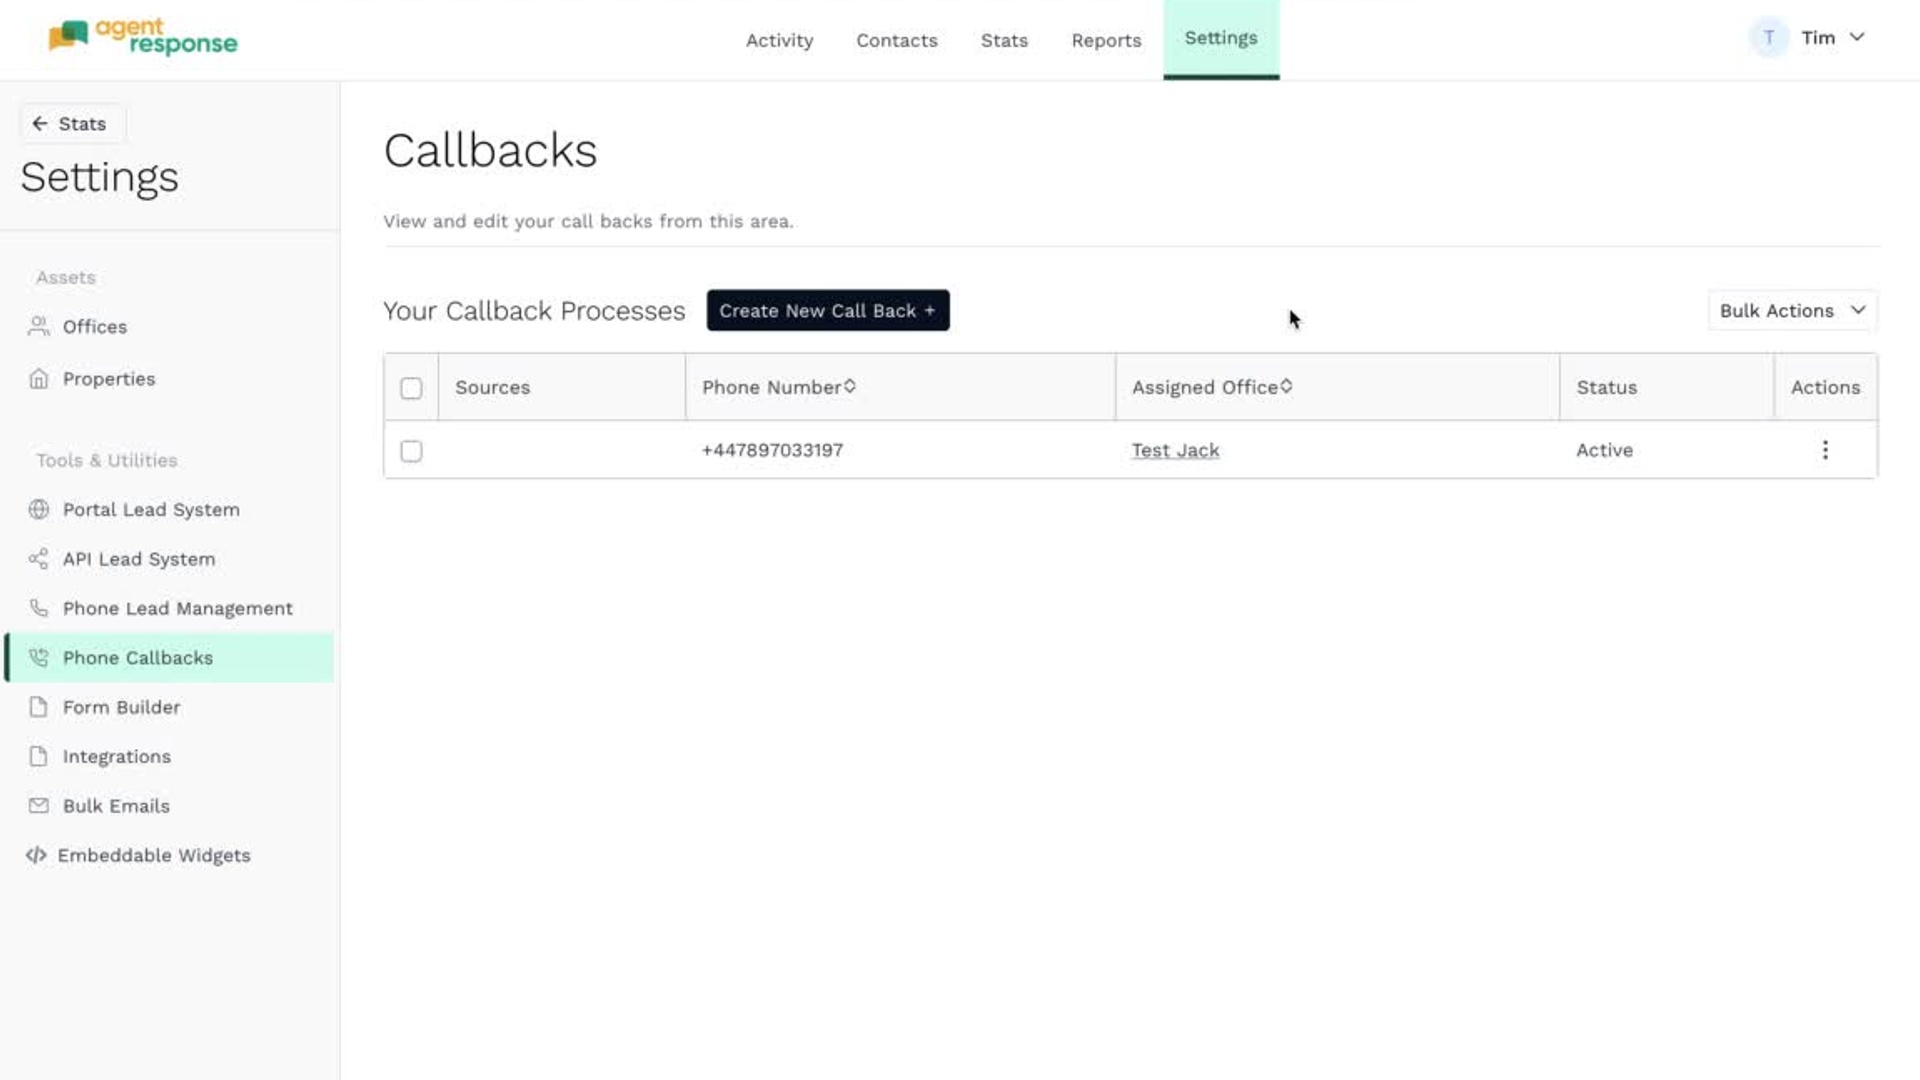Sort by Assigned Office column arrows
The height and width of the screenshot is (1080, 1920).
click(1286, 386)
